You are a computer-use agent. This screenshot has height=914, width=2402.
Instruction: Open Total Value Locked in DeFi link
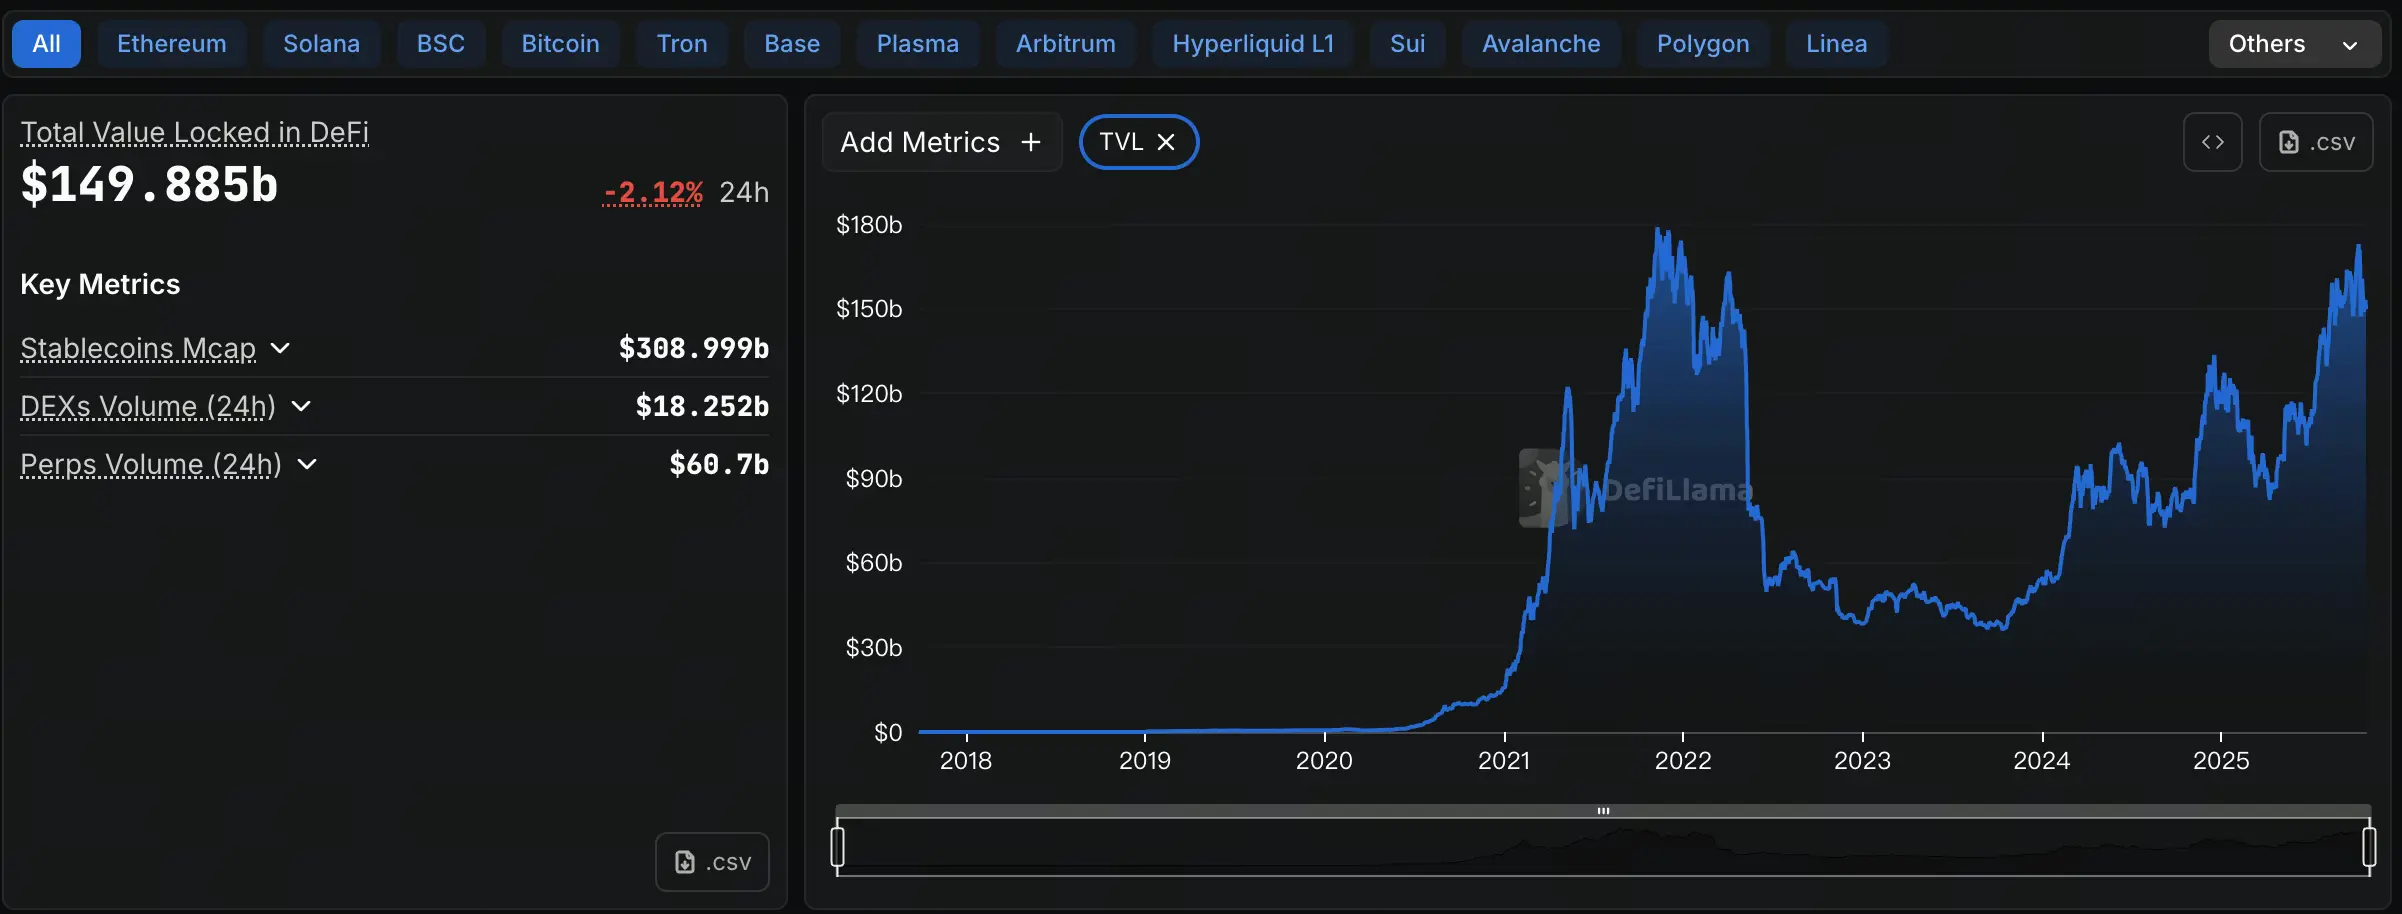click(x=195, y=132)
